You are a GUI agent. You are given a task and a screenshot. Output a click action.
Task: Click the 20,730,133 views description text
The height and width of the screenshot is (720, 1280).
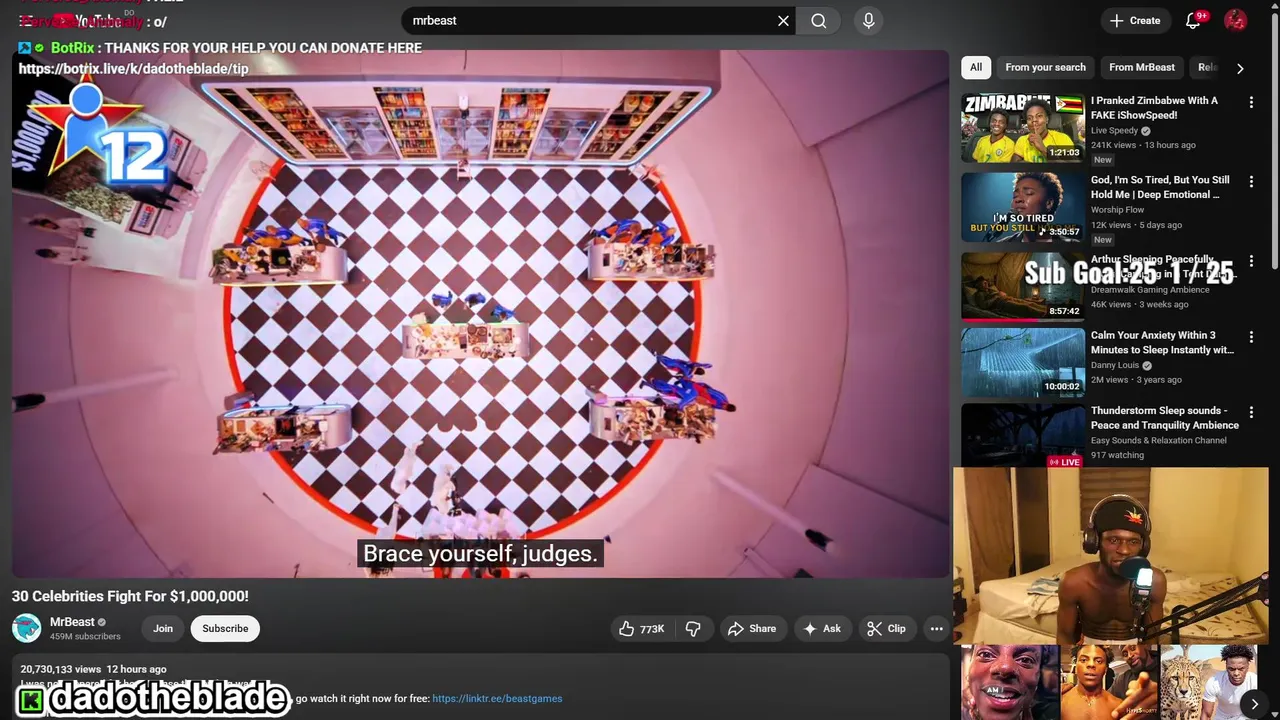61,669
